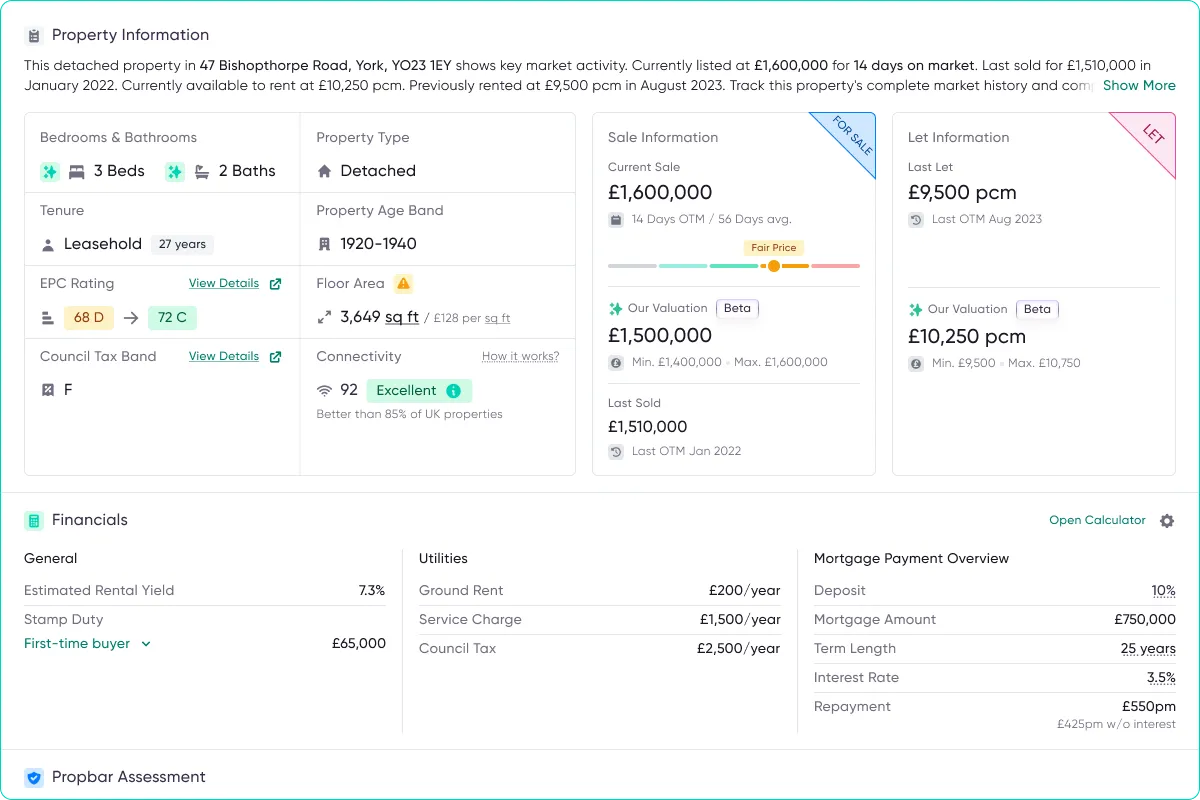Open Calculator from Financials section
This screenshot has width=1200, height=800.
click(1097, 520)
